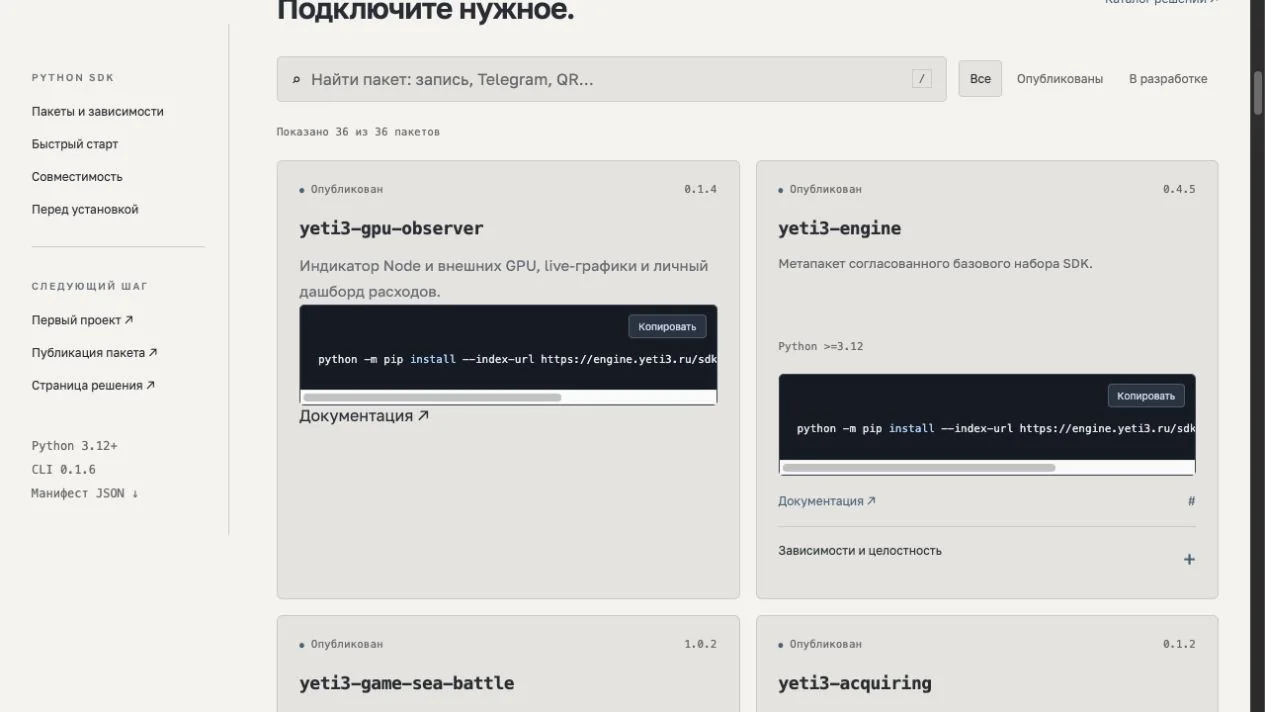Focus the Найти пакет search field

click(x=611, y=79)
